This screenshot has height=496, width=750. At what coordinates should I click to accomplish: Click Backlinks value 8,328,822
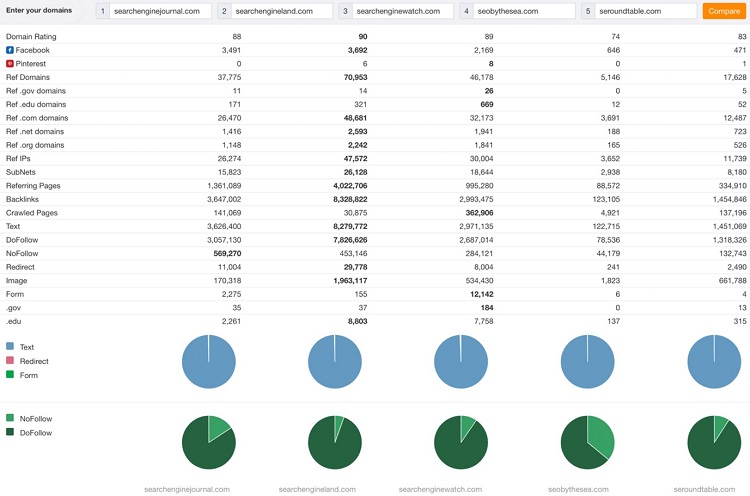pyautogui.click(x=350, y=199)
